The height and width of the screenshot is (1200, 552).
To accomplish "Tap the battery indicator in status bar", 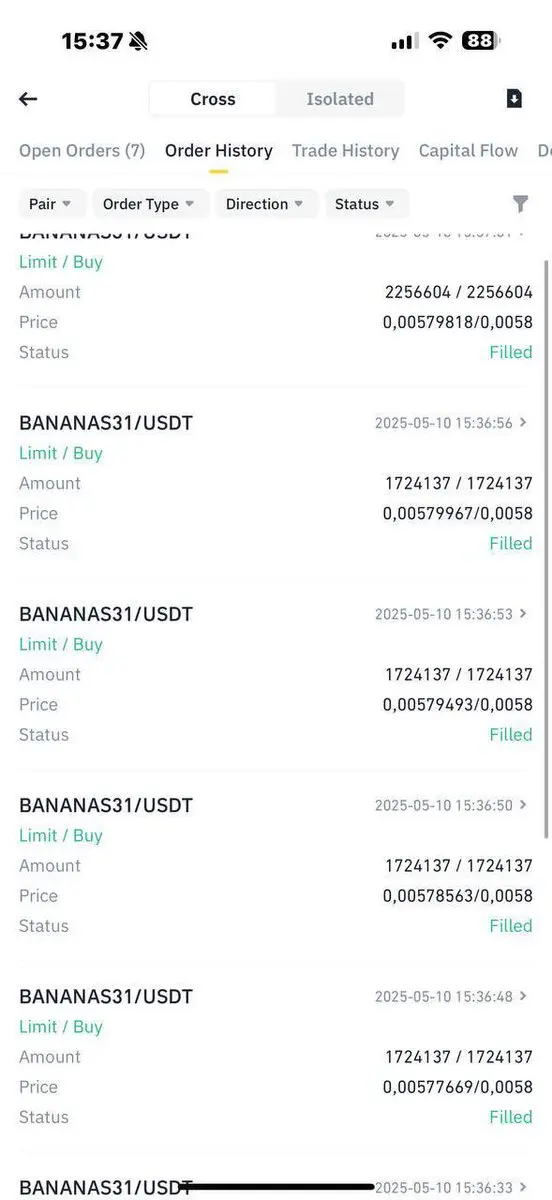I will coord(481,41).
